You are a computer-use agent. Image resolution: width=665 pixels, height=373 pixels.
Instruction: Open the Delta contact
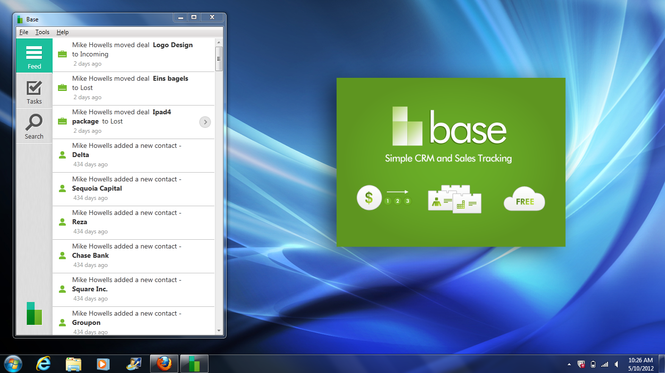(81, 155)
